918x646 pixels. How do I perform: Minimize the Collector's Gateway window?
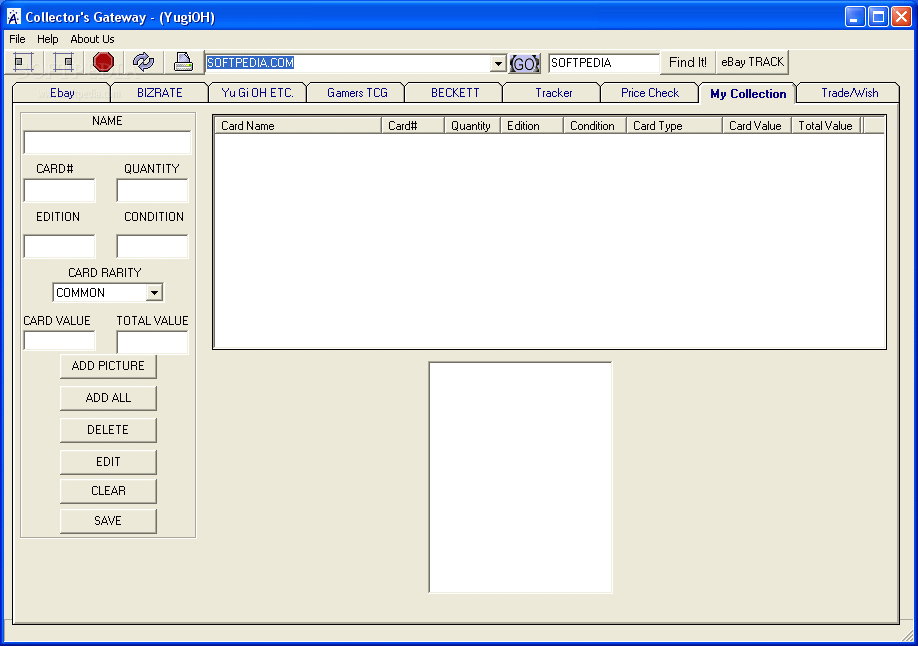pos(855,17)
